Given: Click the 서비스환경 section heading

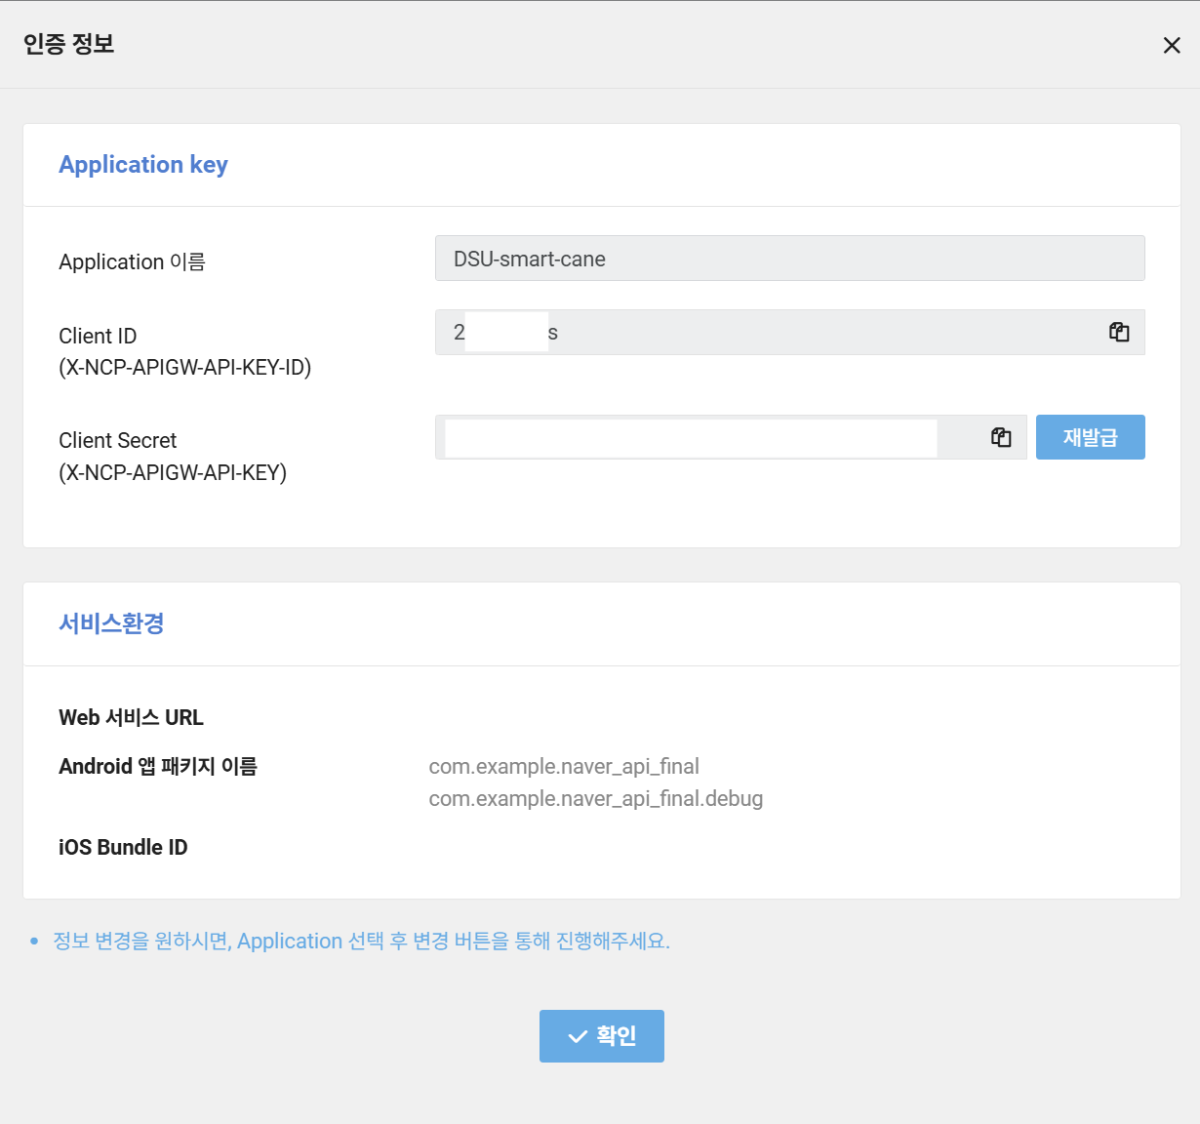Looking at the screenshot, I should click(x=111, y=624).
